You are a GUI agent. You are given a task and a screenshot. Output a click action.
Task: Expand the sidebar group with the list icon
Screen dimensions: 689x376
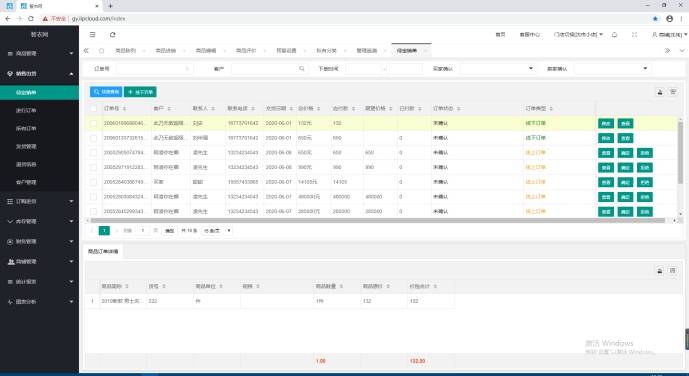pyautogui.click(x=40, y=202)
